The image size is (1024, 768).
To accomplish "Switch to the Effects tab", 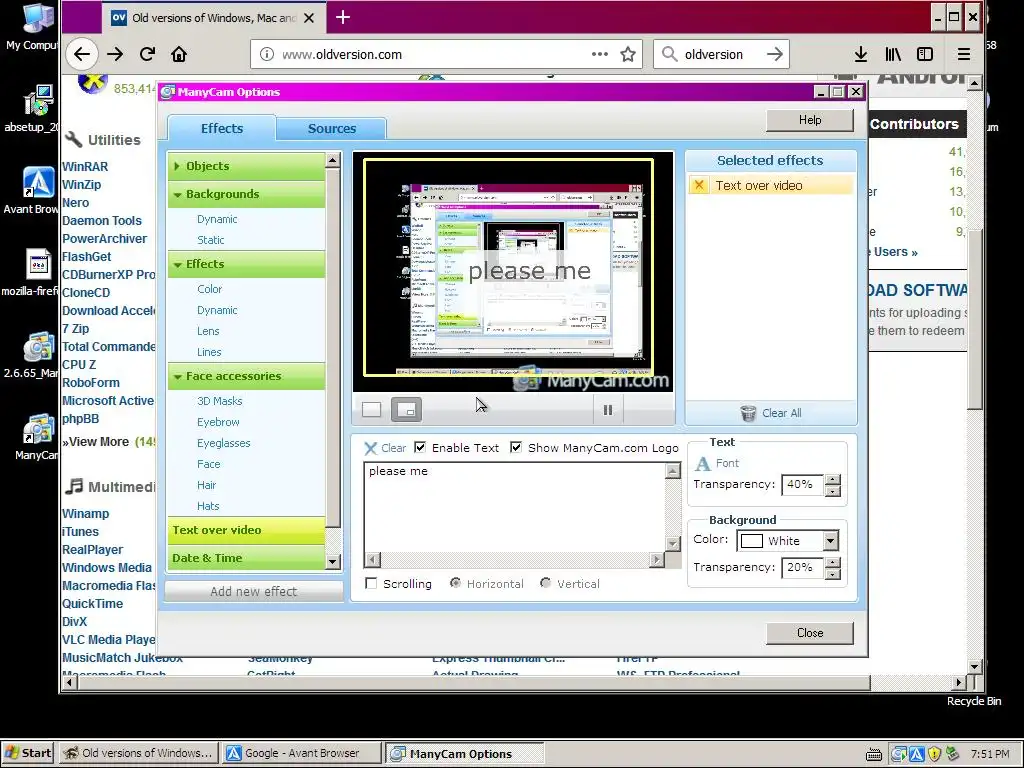I will click(221, 128).
